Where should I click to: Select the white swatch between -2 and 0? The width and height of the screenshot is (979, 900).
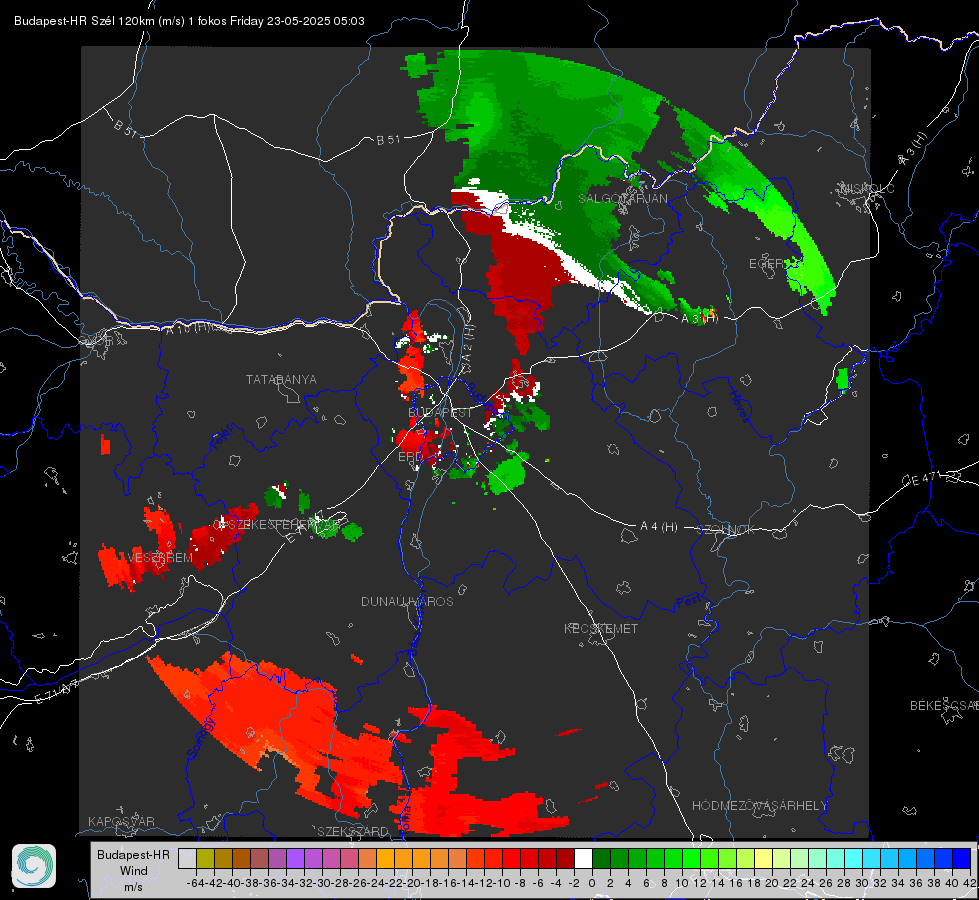coord(583,858)
